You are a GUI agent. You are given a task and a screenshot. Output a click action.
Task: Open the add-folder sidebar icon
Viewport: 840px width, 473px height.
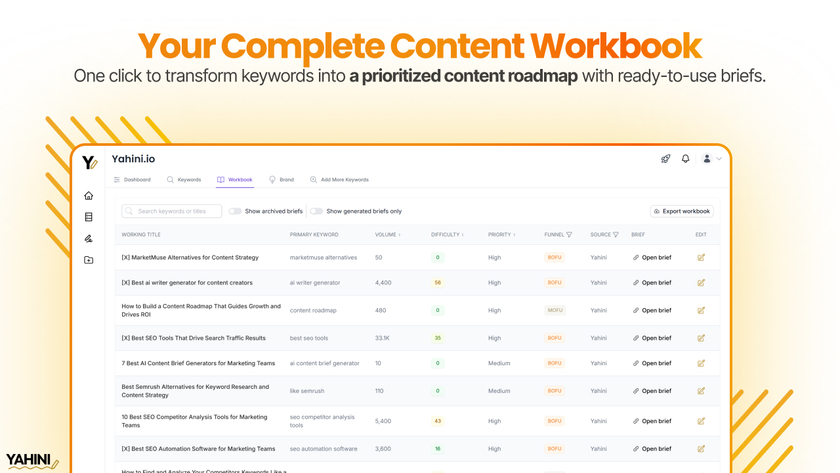[x=88, y=260]
